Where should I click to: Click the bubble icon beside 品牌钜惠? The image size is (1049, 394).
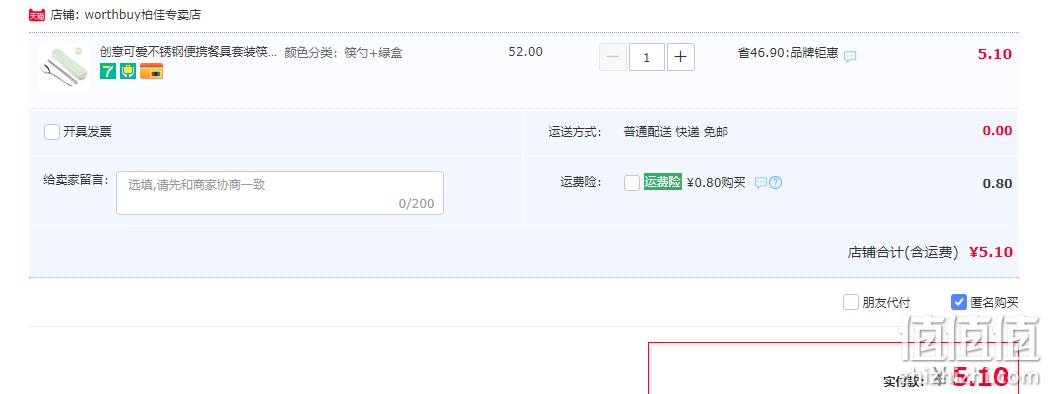pos(850,57)
